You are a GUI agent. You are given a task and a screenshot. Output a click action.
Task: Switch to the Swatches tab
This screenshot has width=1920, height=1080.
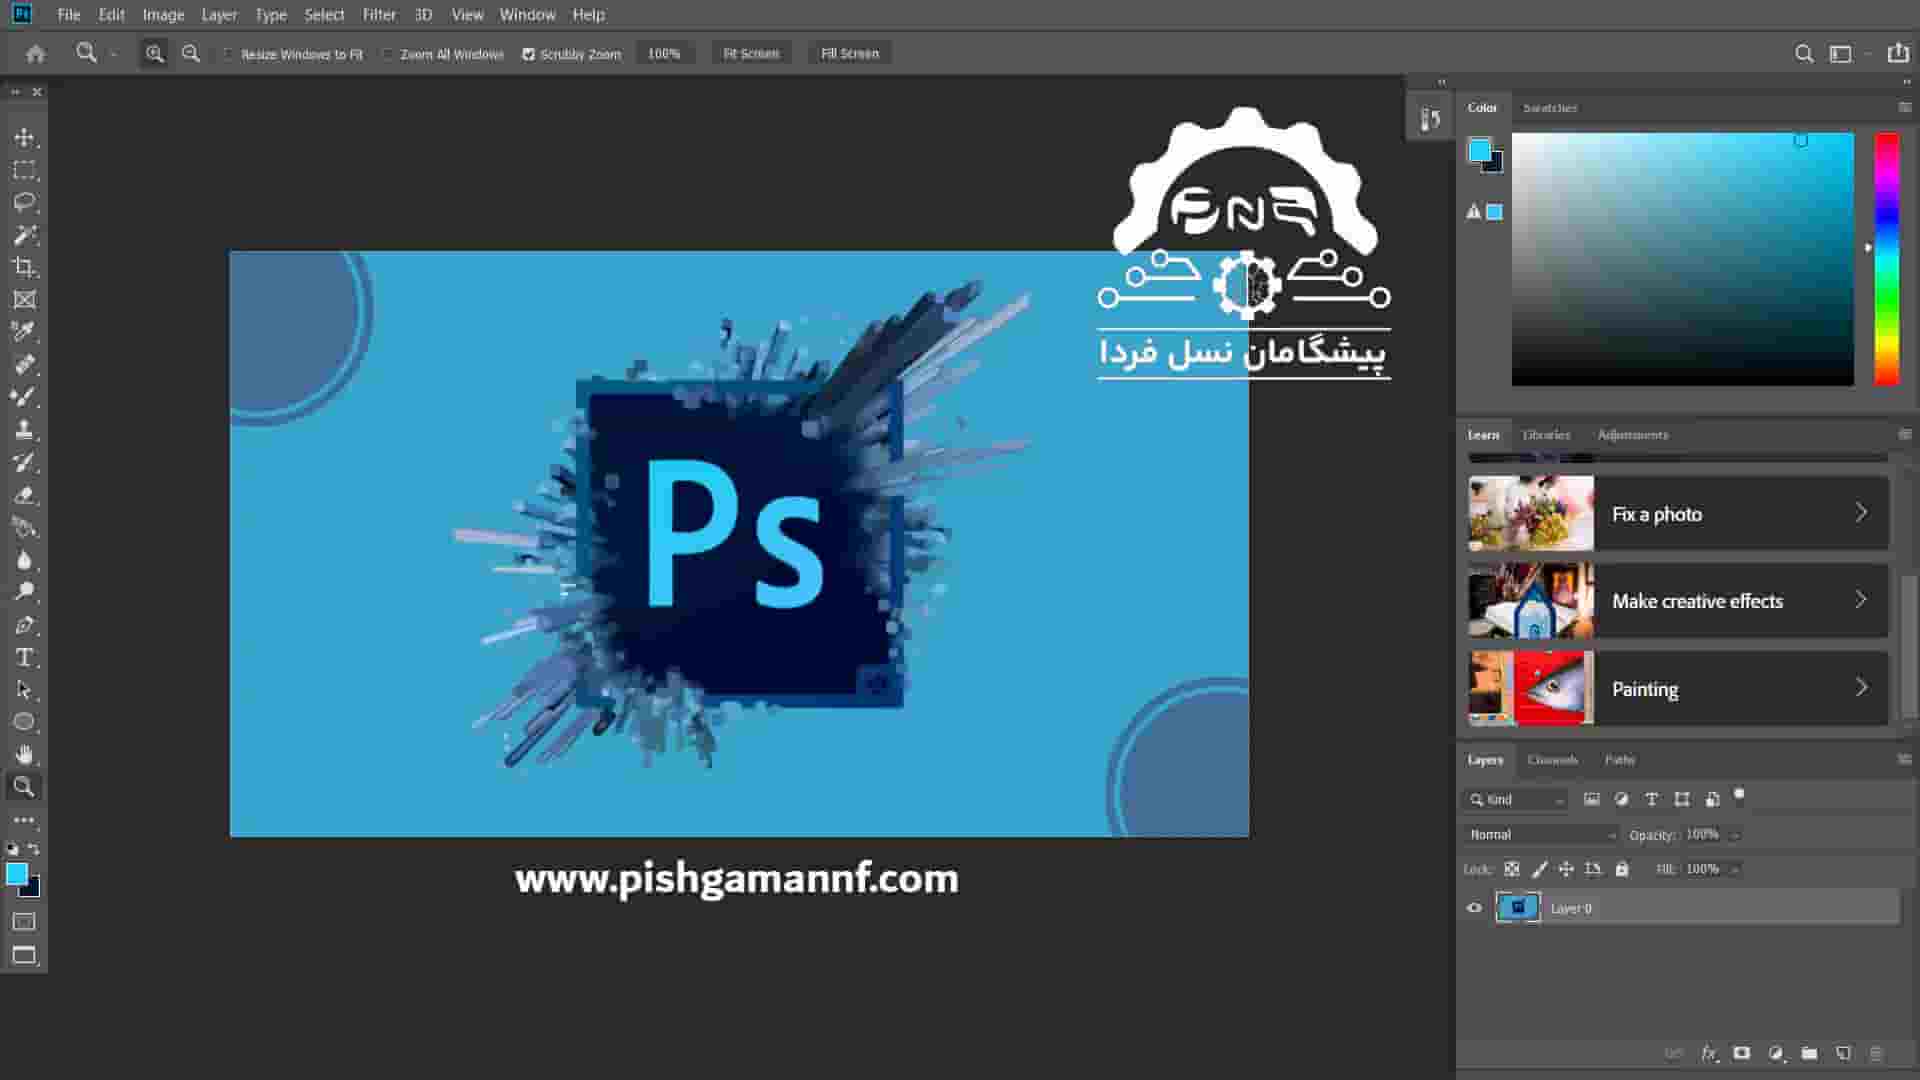[1550, 108]
